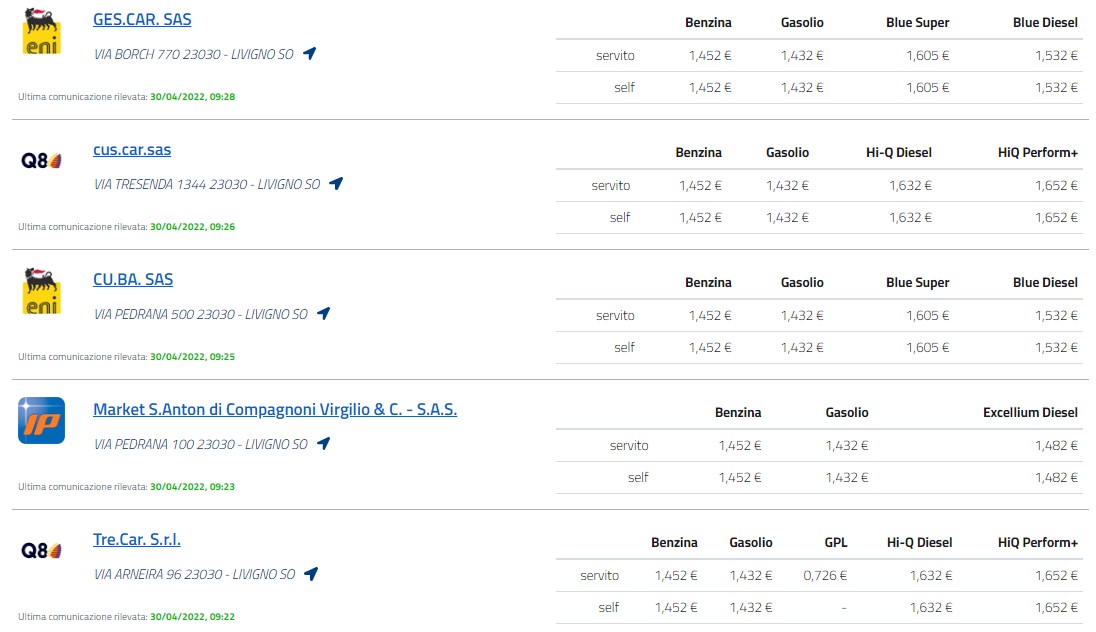
Task: Click the IP logo of Market S.Anton
Action: 41,421
